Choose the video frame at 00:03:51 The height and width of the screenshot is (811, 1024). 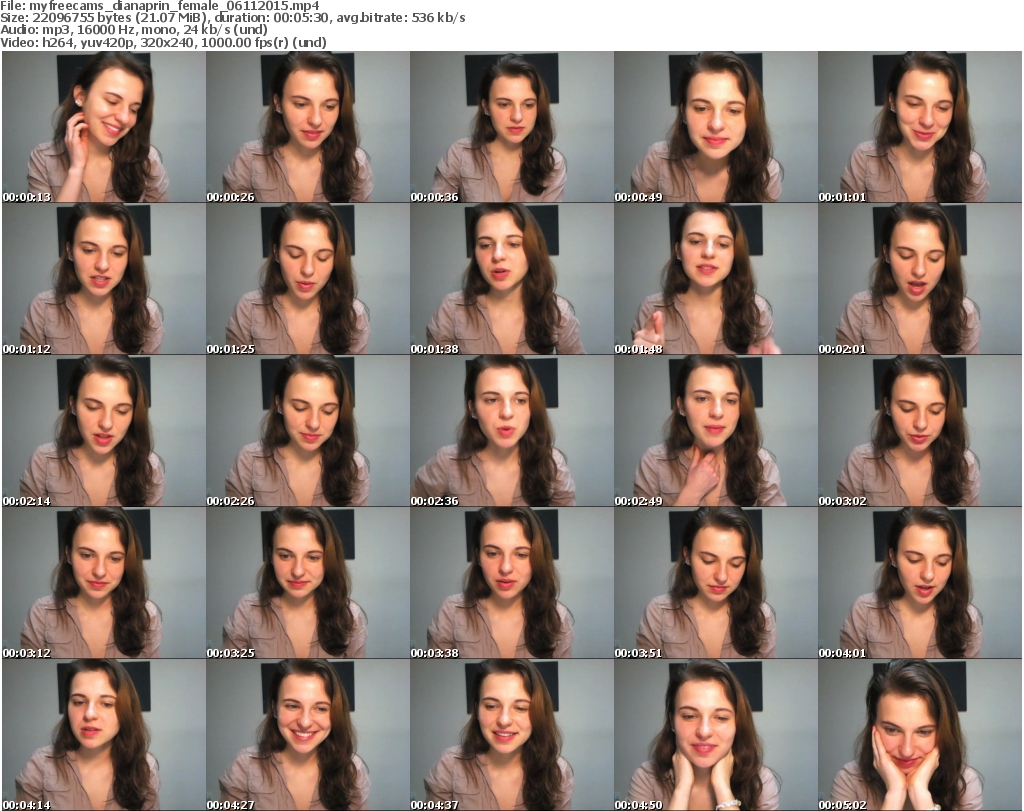tap(715, 583)
